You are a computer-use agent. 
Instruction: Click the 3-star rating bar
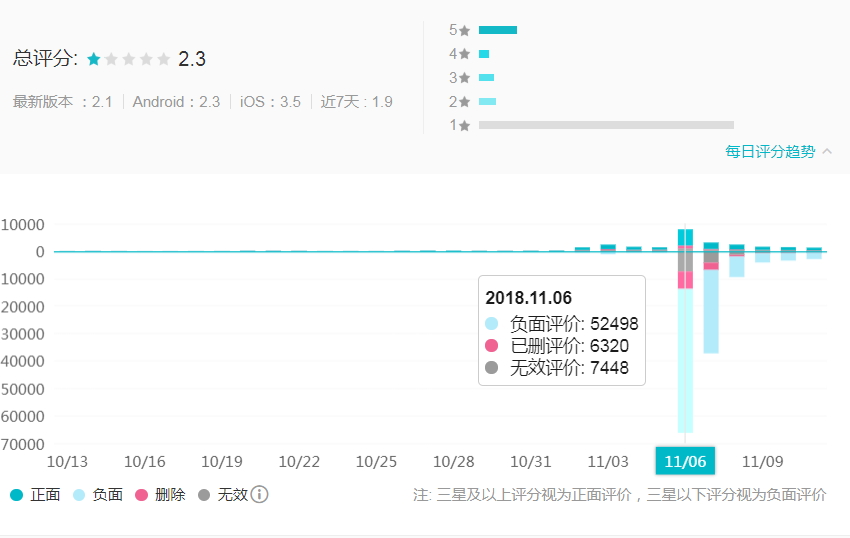click(486, 77)
